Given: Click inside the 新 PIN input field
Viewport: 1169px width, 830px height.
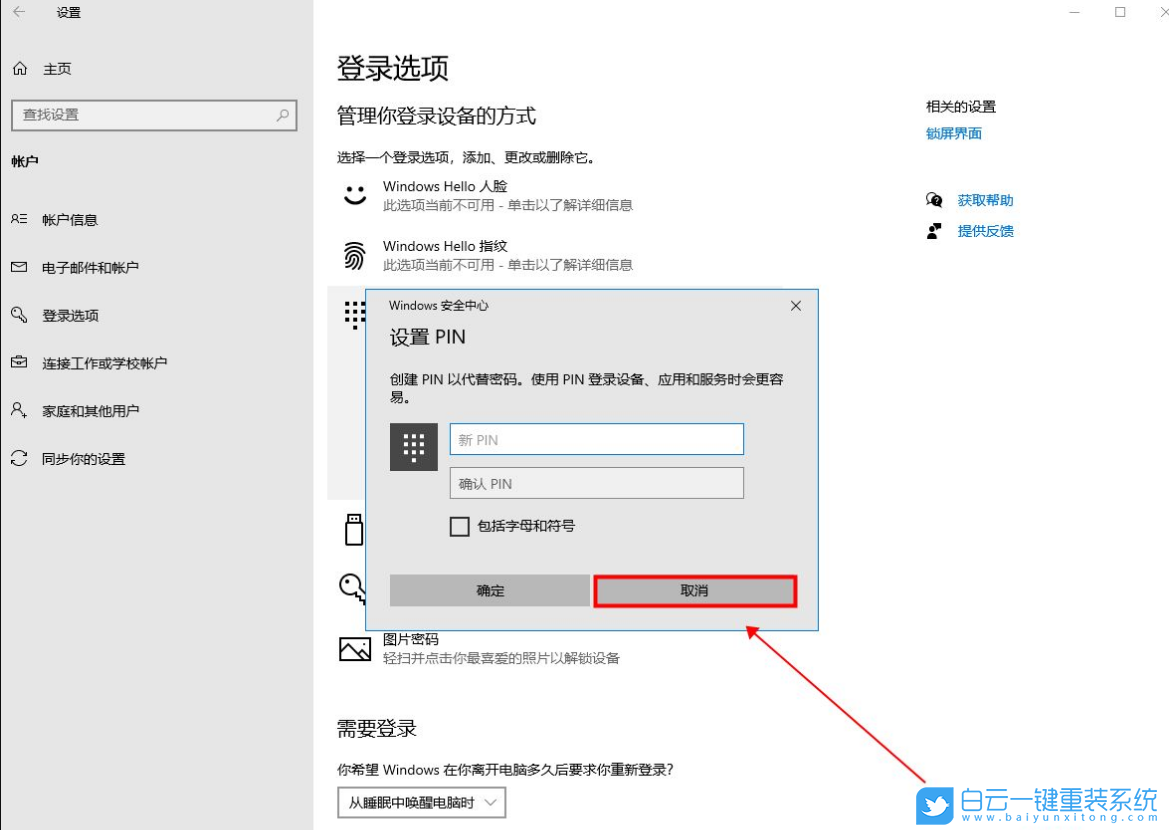Looking at the screenshot, I should 596,438.
